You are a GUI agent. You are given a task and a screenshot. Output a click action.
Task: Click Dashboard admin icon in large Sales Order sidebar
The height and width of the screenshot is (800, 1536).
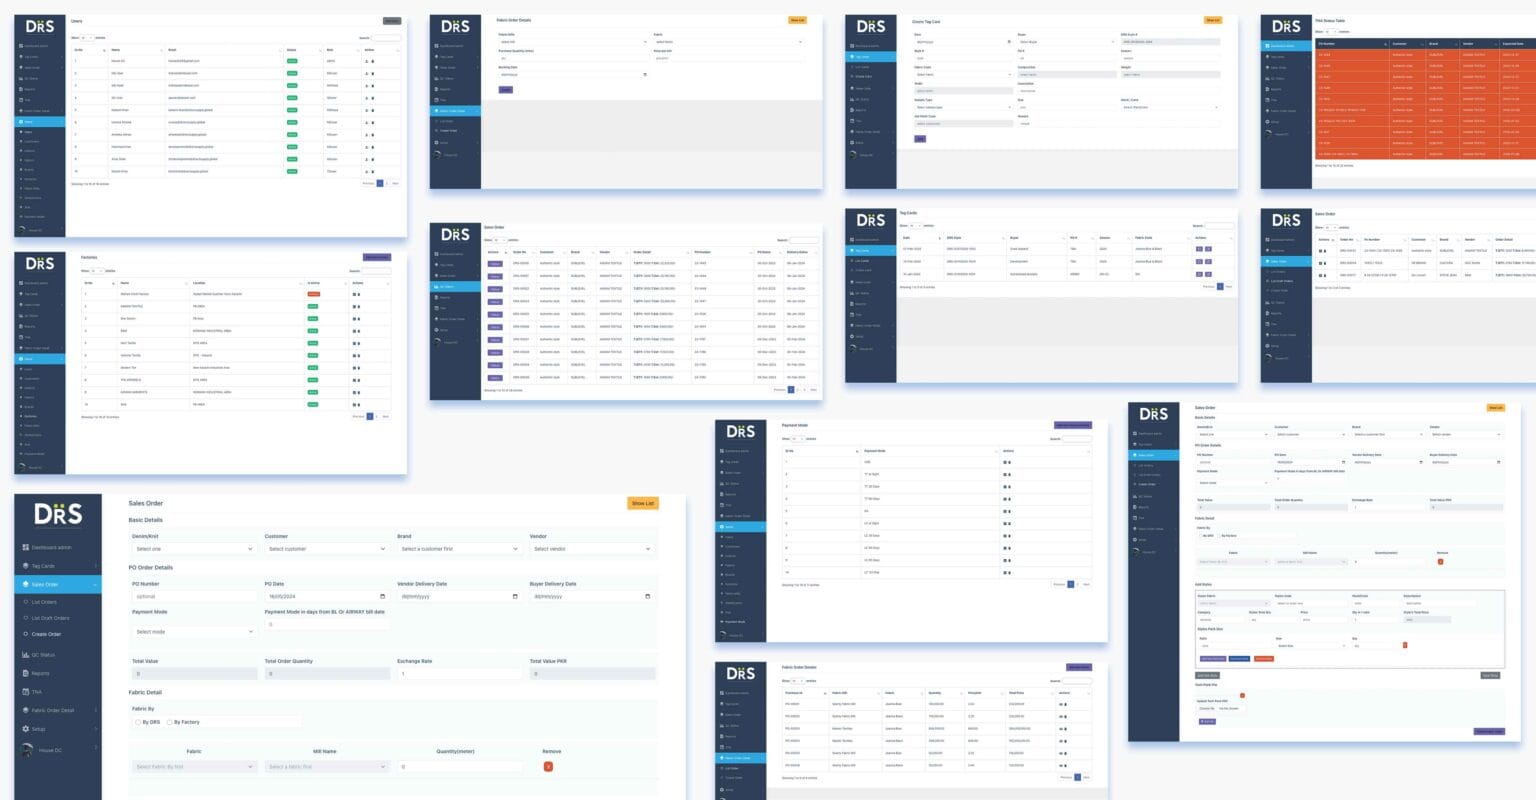[25, 548]
